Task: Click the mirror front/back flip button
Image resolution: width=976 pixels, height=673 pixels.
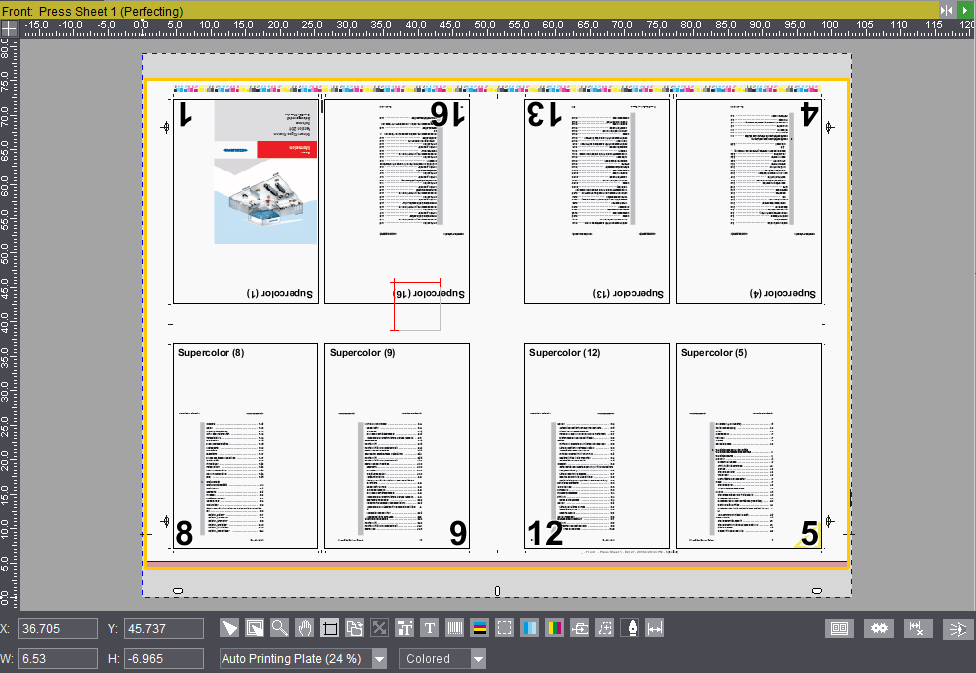Action: coord(946,10)
